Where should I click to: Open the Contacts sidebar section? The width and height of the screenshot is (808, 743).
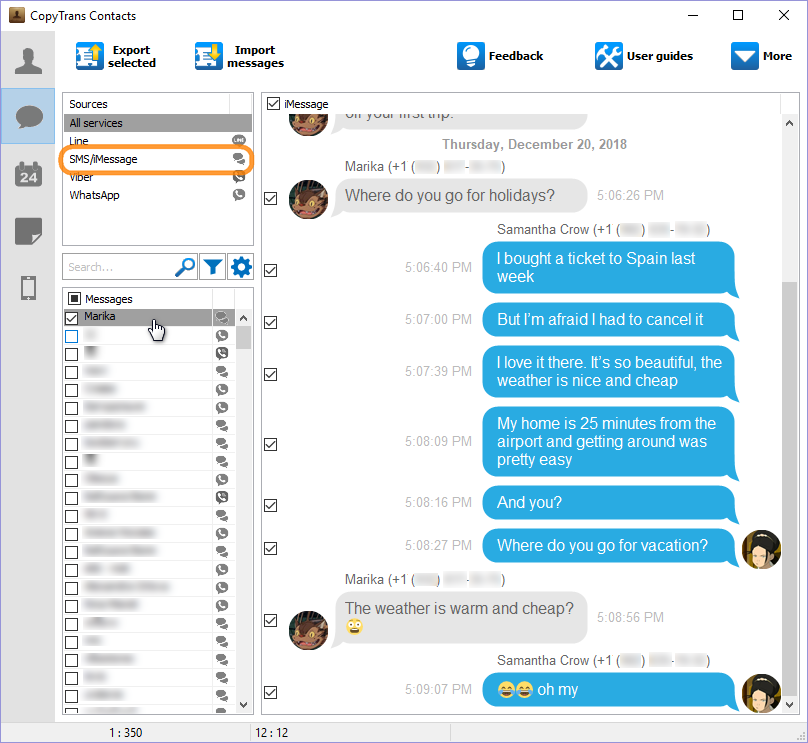(x=28, y=60)
